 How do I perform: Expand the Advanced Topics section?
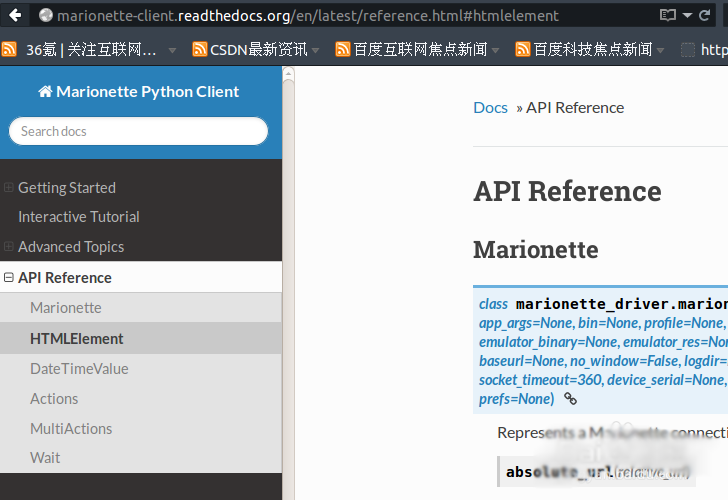pyautogui.click(x=9, y=246)
